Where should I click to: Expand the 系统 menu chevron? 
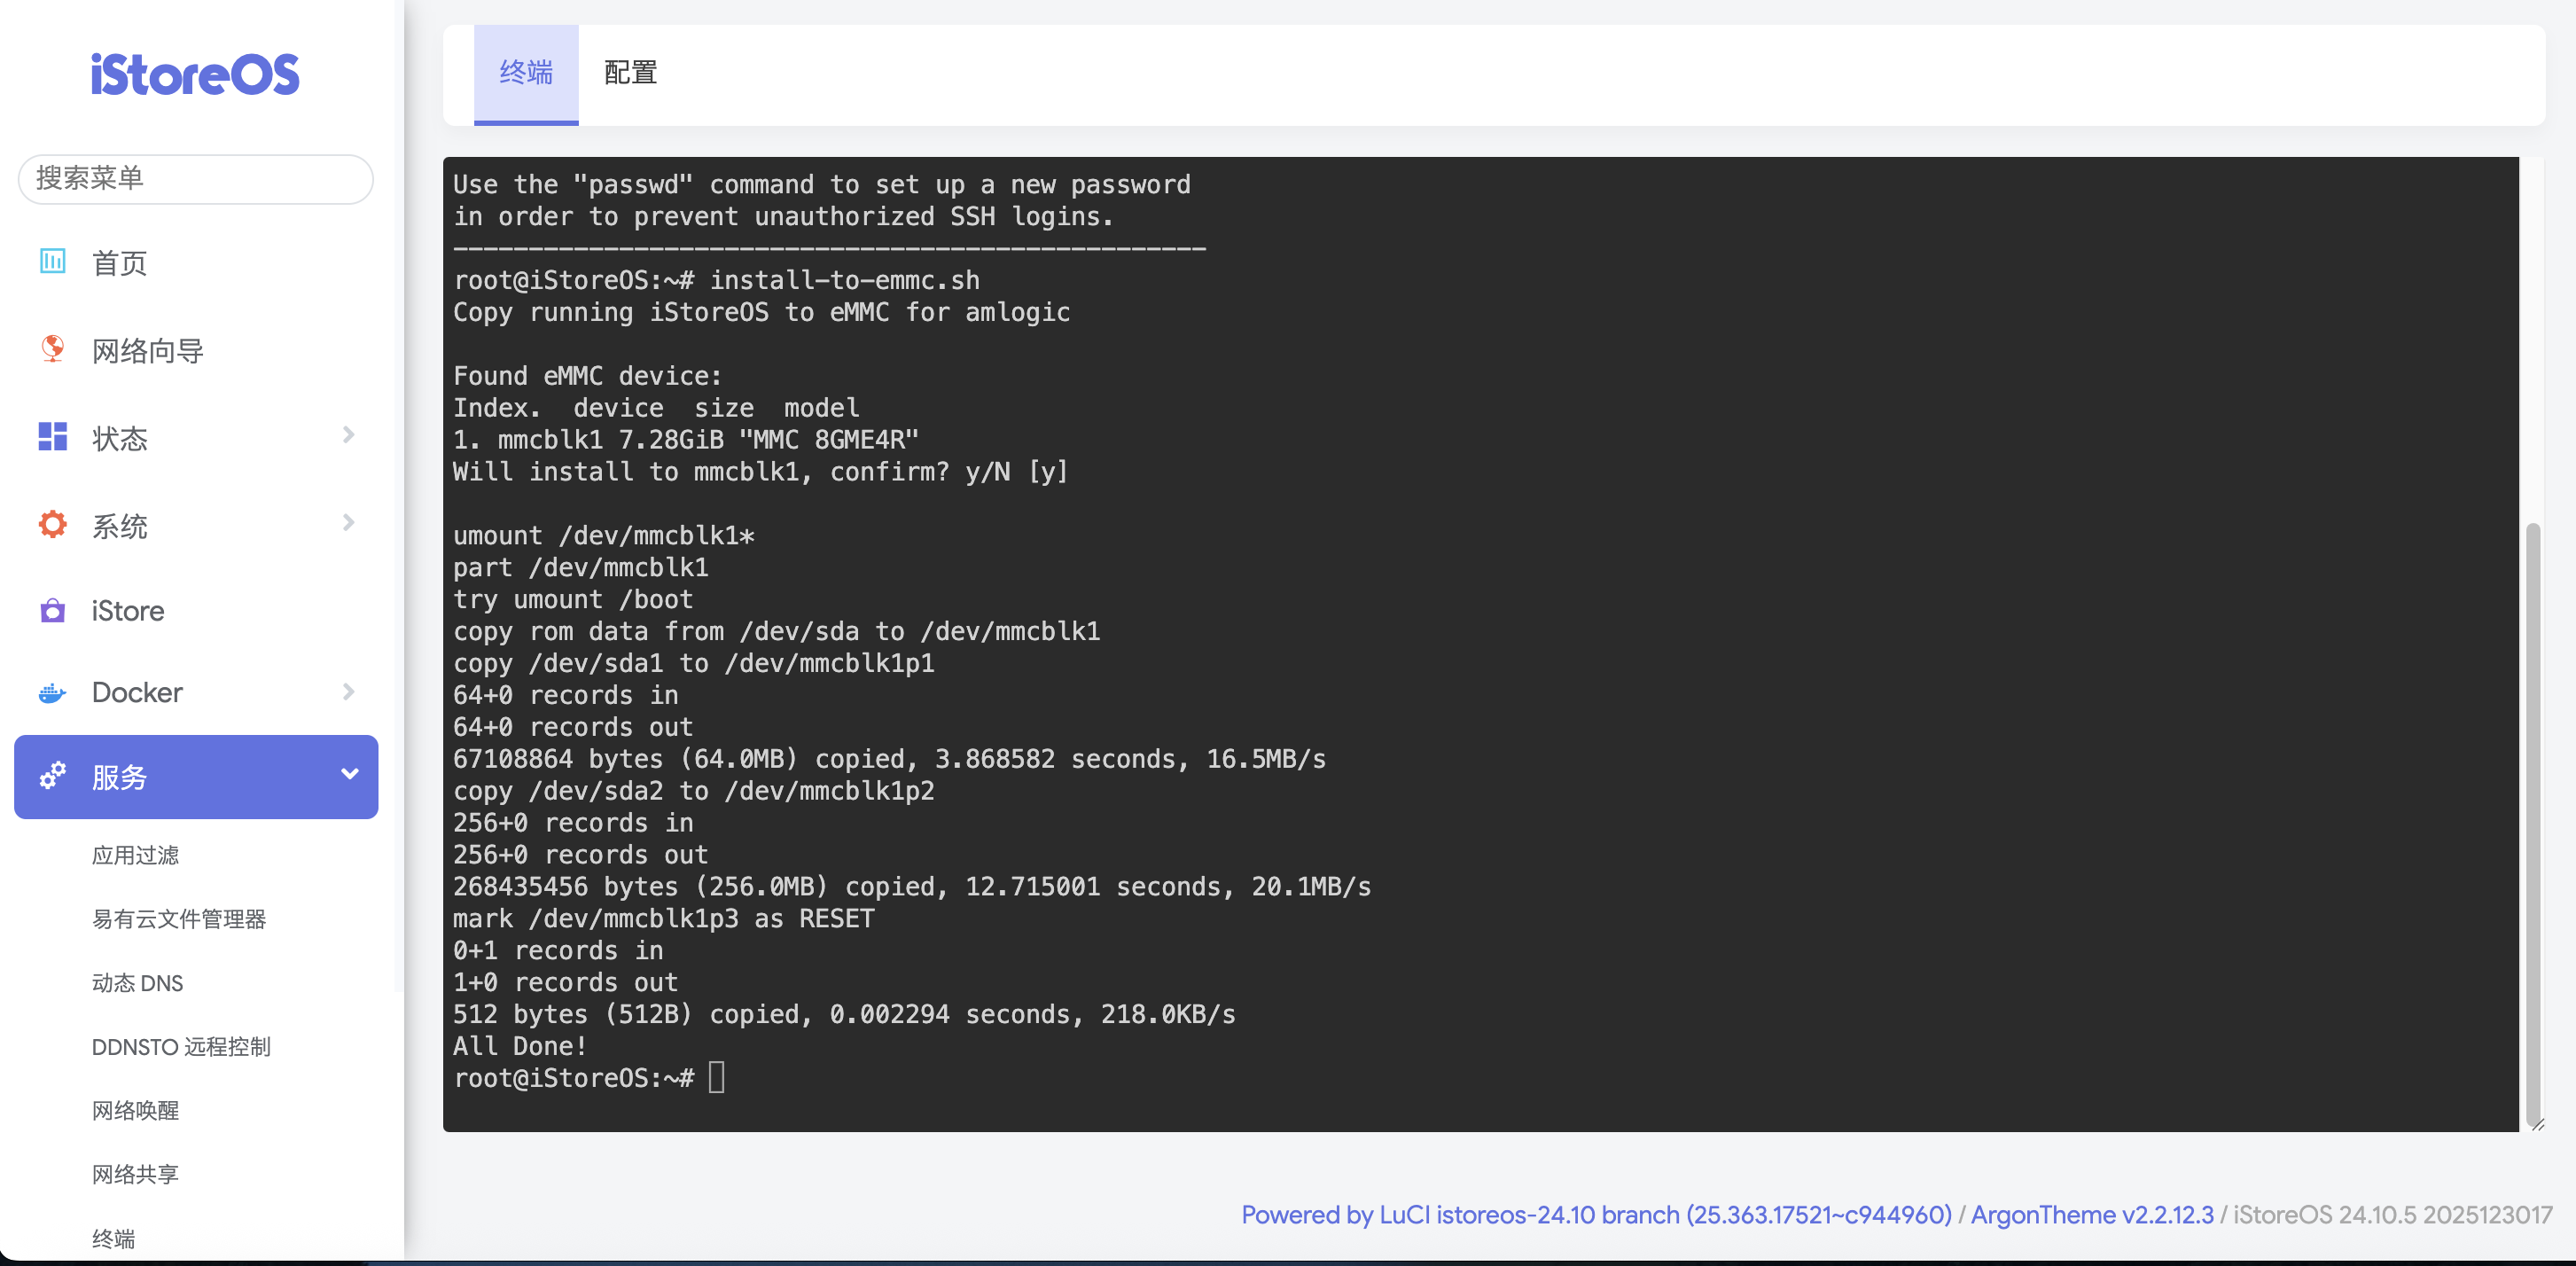[x=348, y=523]
